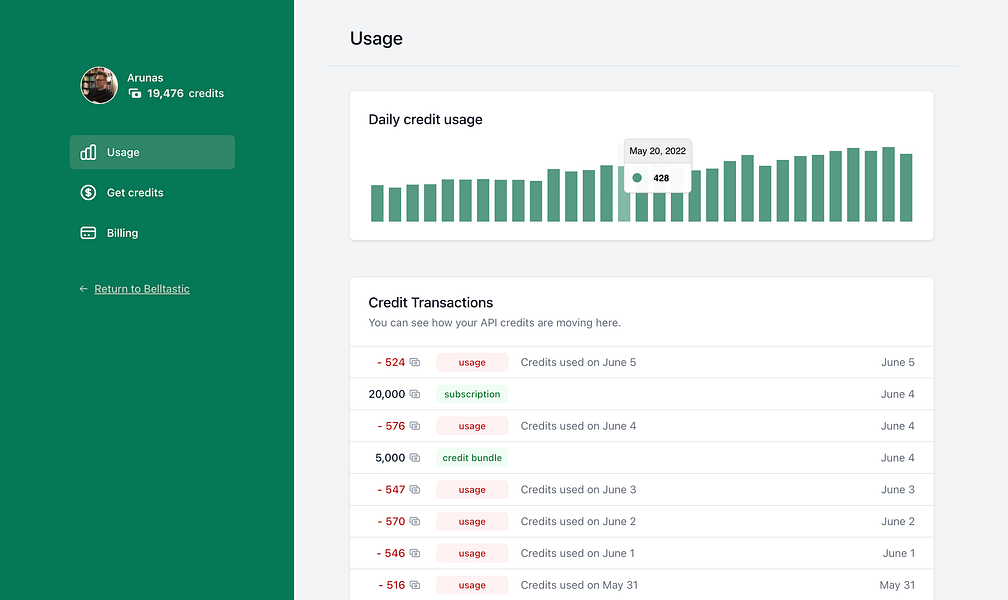Click the green dot in chart tooltip

coord(637,177)
